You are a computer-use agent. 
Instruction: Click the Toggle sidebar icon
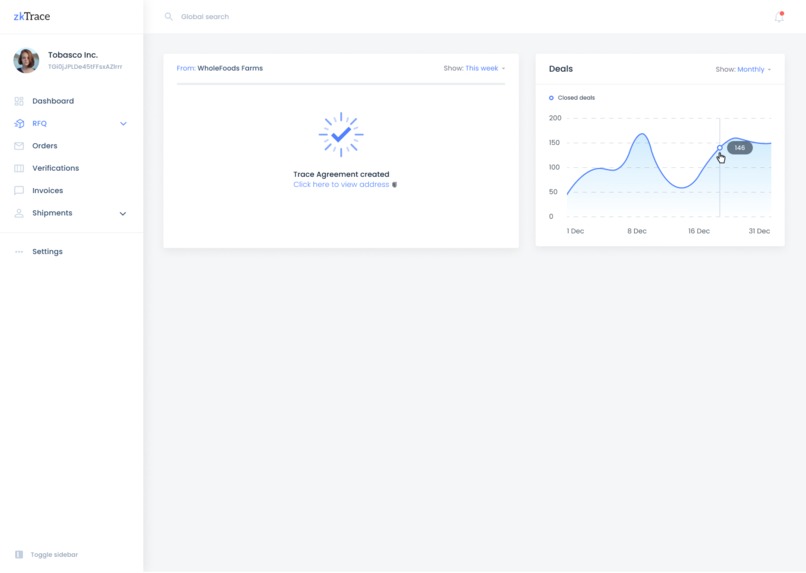coord(19,554)
